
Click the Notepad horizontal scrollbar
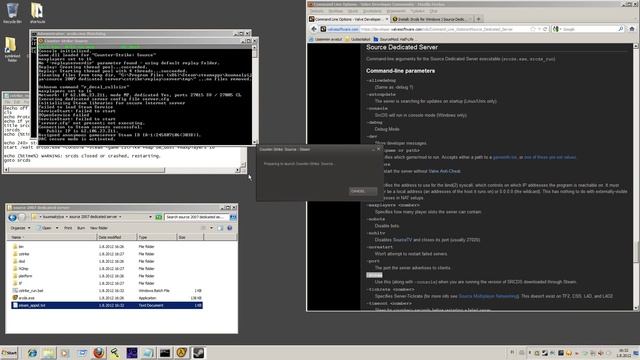pos(121,170)
